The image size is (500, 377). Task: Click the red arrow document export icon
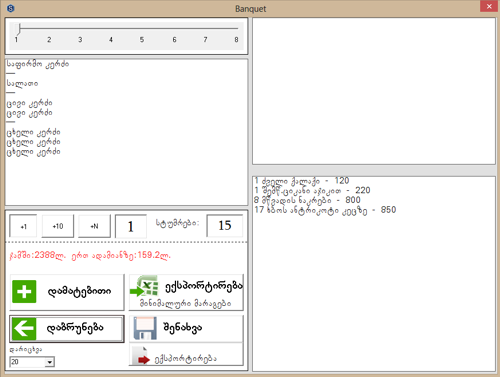pyautogui.click(x=141, y=356)
